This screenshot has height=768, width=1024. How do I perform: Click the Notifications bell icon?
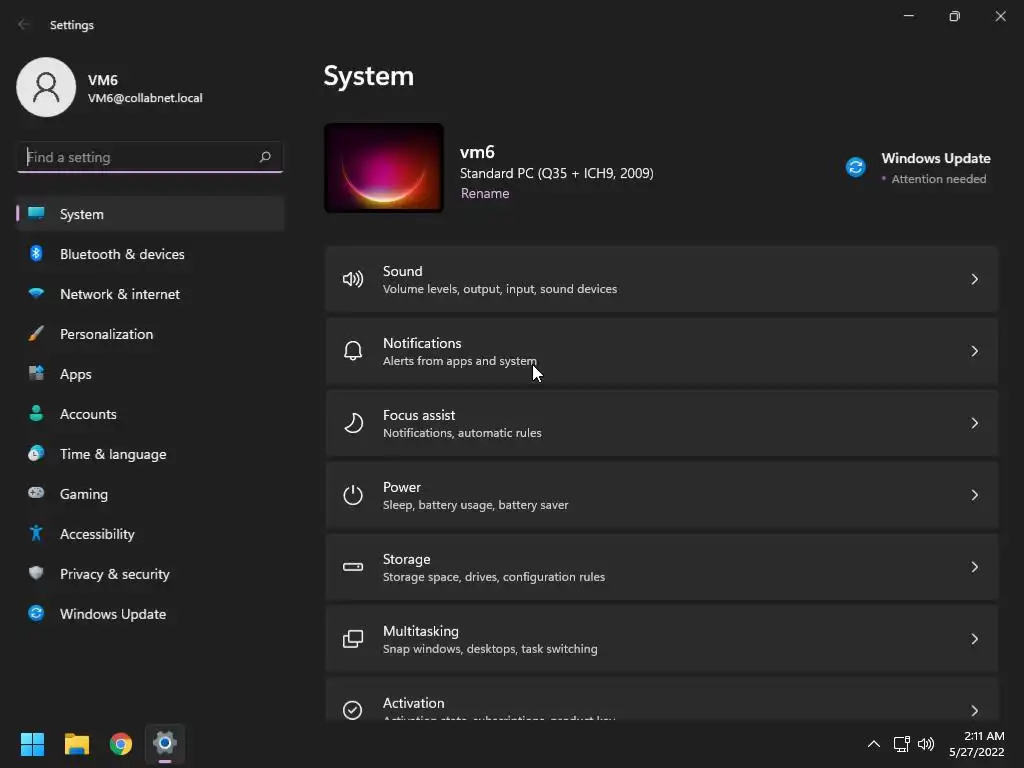coord(353,351)
